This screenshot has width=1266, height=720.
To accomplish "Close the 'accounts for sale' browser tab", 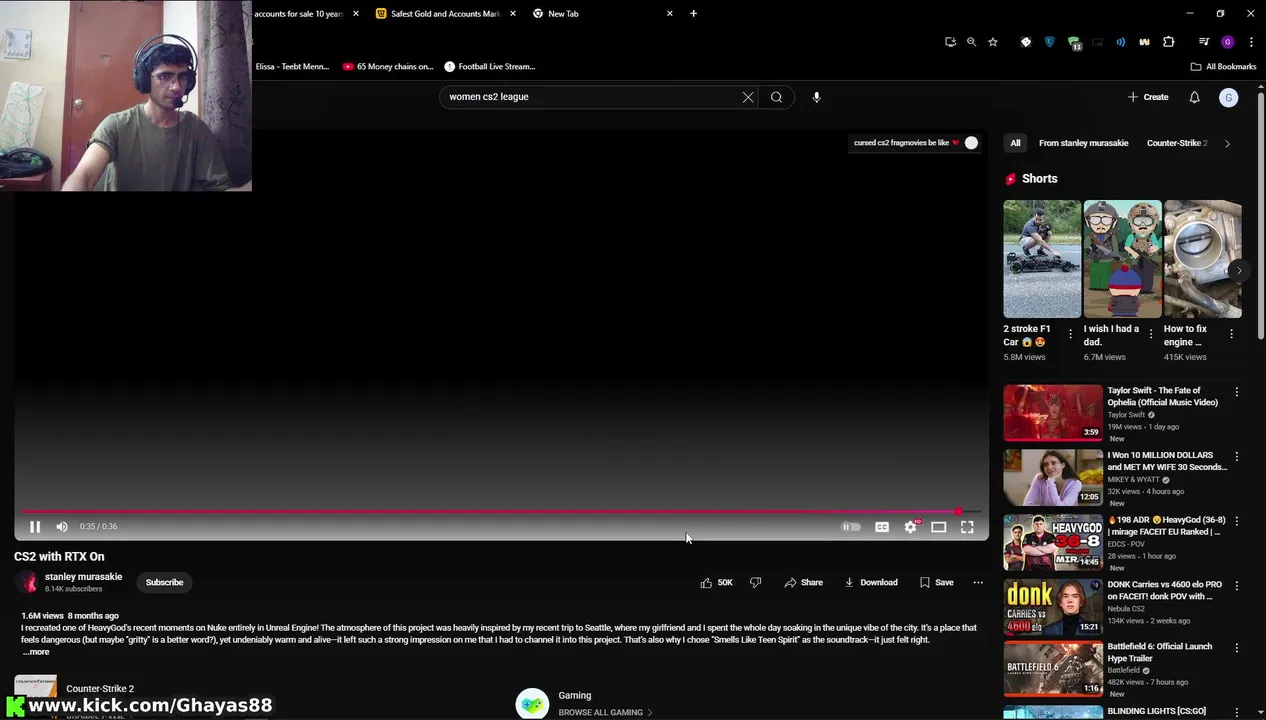I will (355, 14).
